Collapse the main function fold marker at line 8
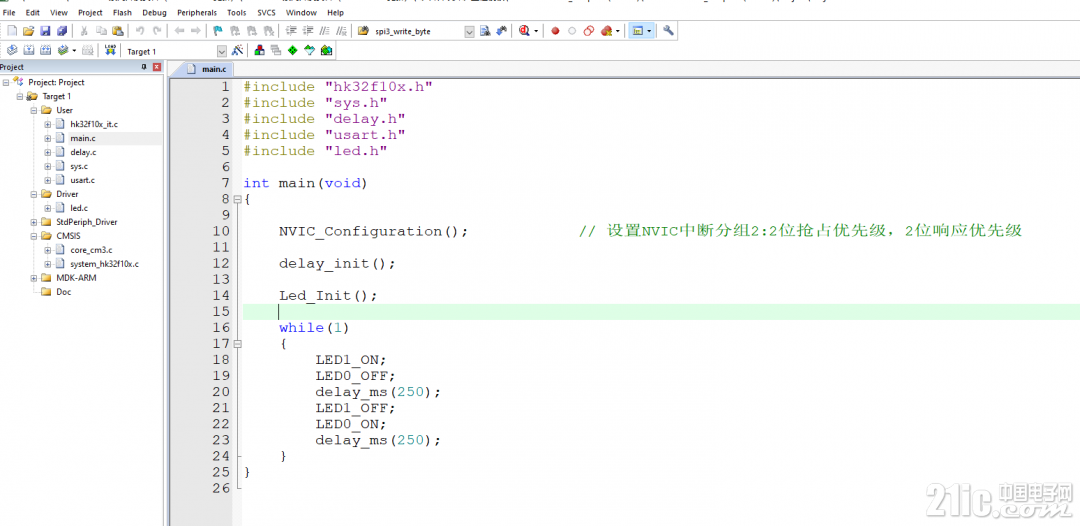 coord(238,199)
